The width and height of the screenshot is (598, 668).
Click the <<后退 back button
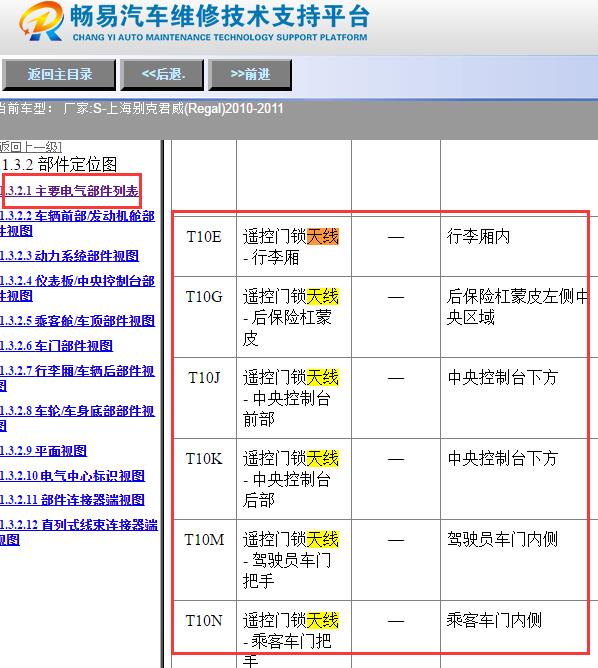tap(162, 75)
